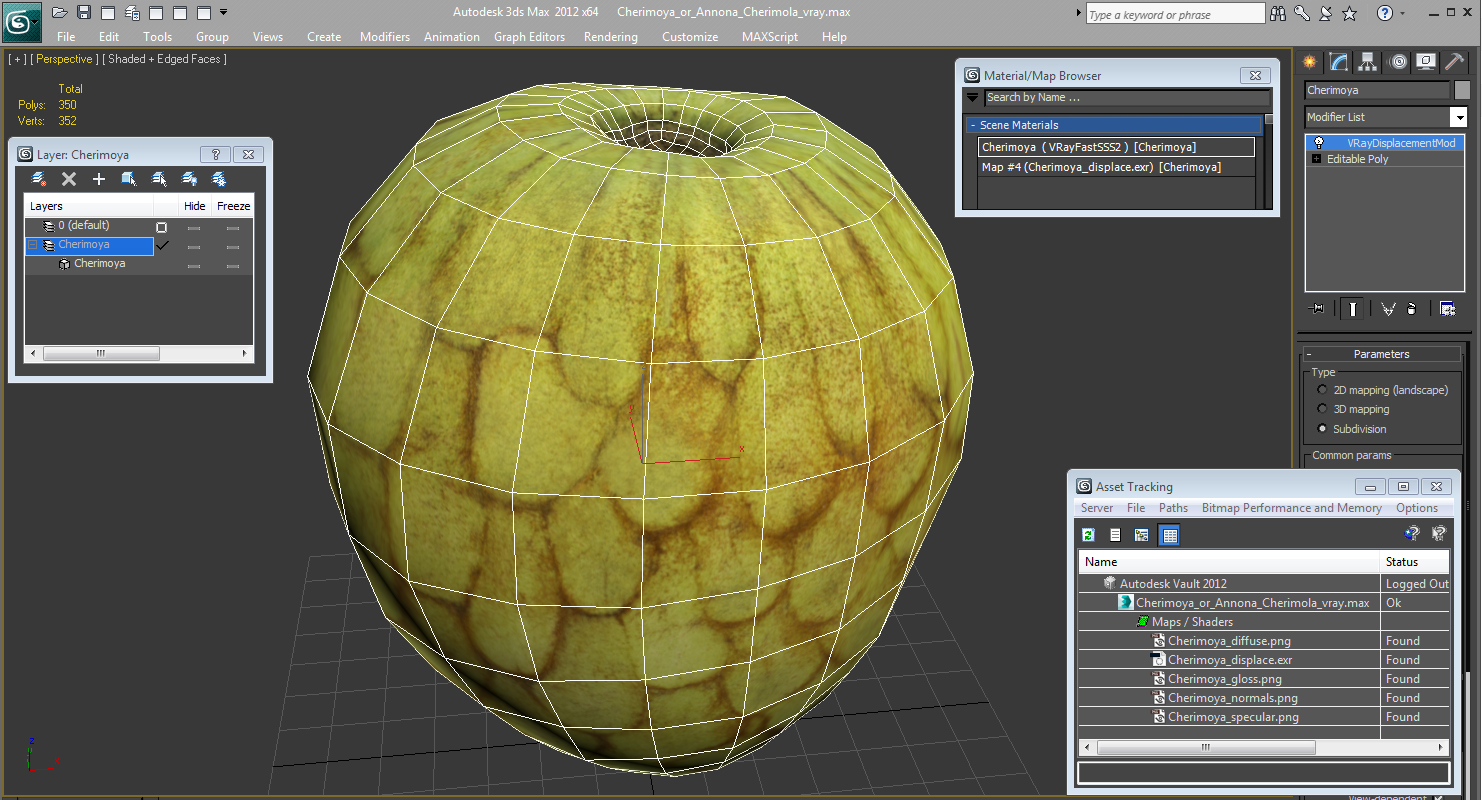Click the satellite dish Communication Center icon

(1326, 14)
